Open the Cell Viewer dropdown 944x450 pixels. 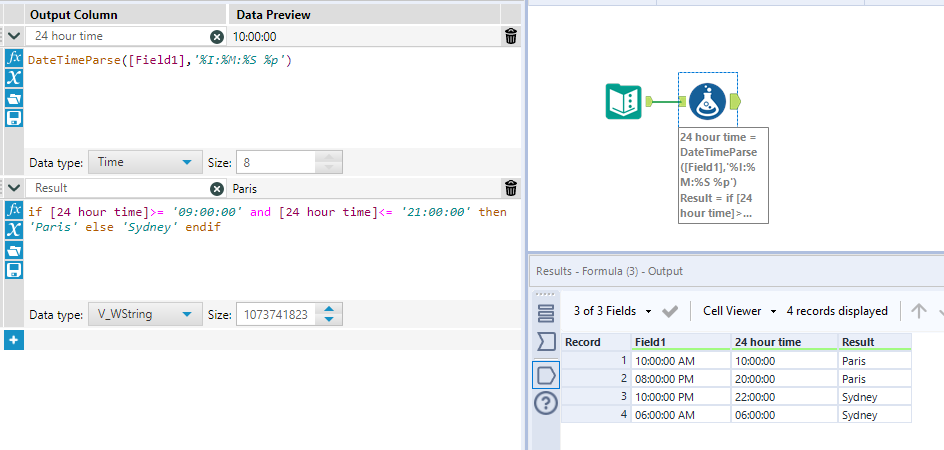[x=740, y=311]
